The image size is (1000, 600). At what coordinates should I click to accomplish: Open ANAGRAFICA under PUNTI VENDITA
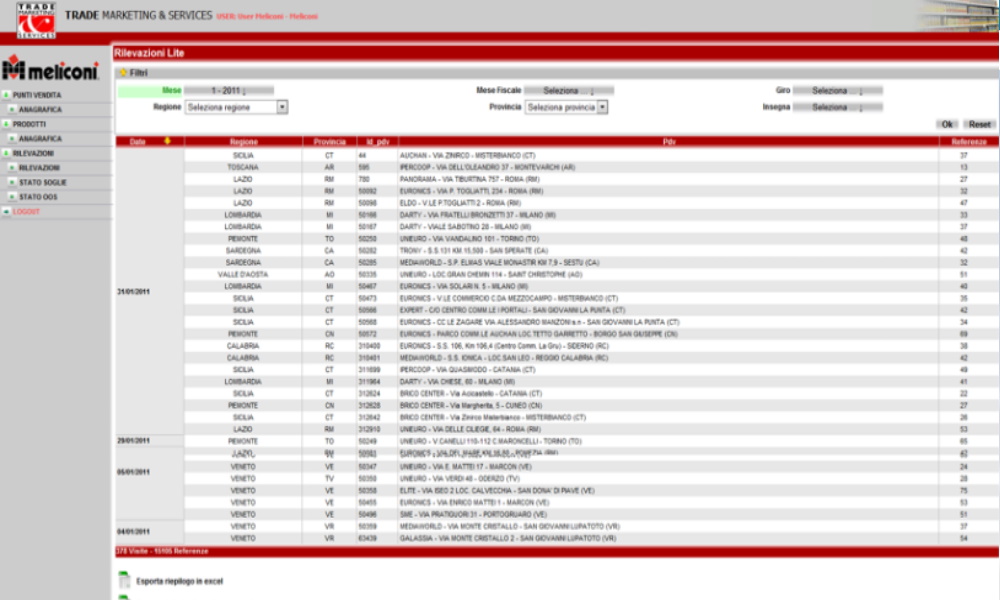[x=40, y=110]
